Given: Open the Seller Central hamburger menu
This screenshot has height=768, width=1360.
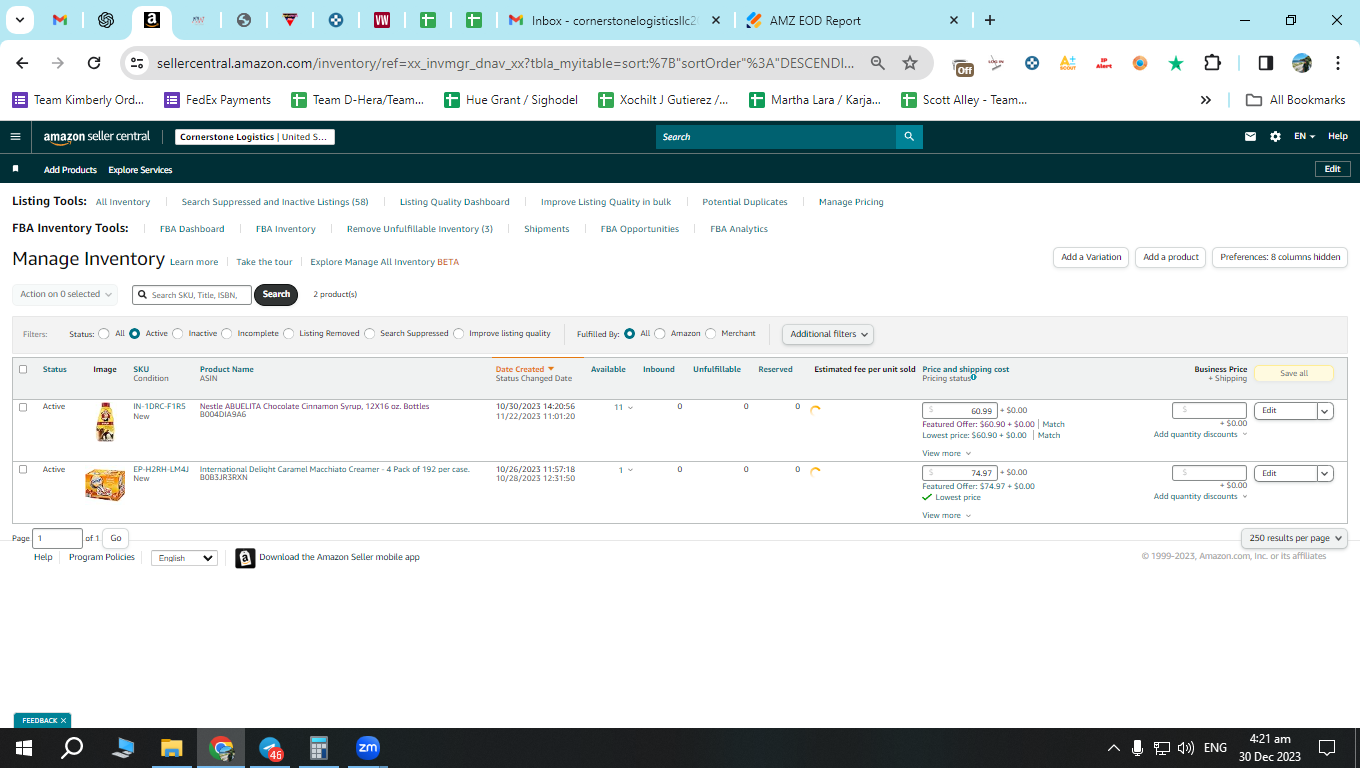Looking at the screenshot, I should (15, 137).
